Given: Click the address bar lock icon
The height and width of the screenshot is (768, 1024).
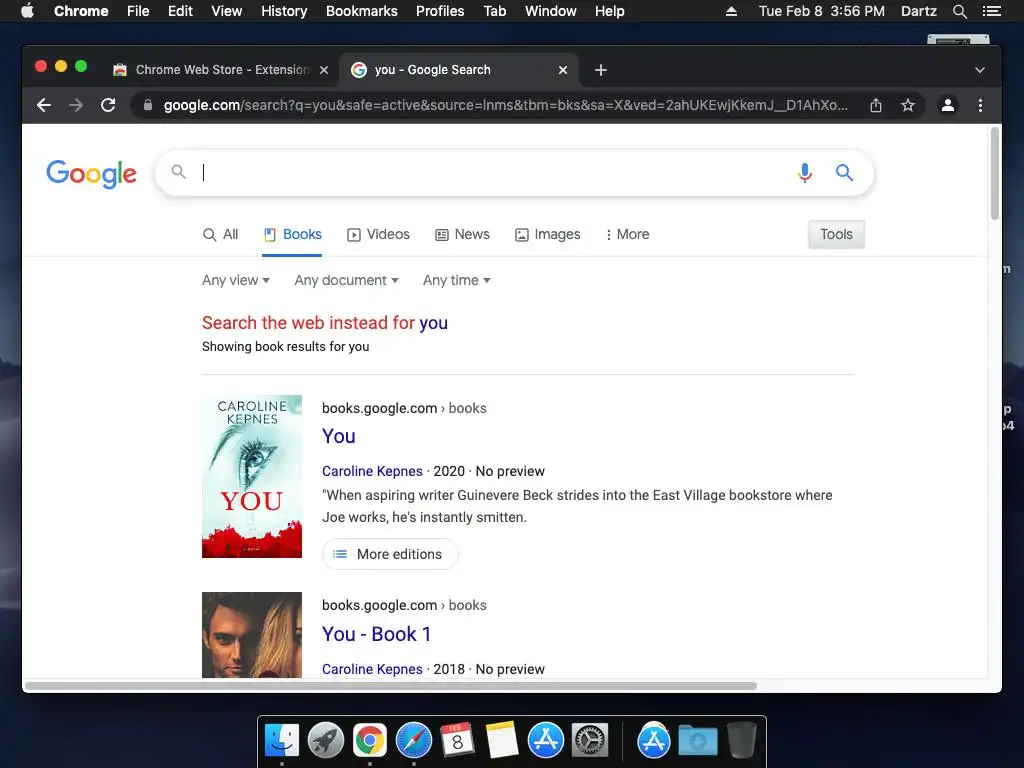Looking at the screenshot, I should tap(148, 105).
